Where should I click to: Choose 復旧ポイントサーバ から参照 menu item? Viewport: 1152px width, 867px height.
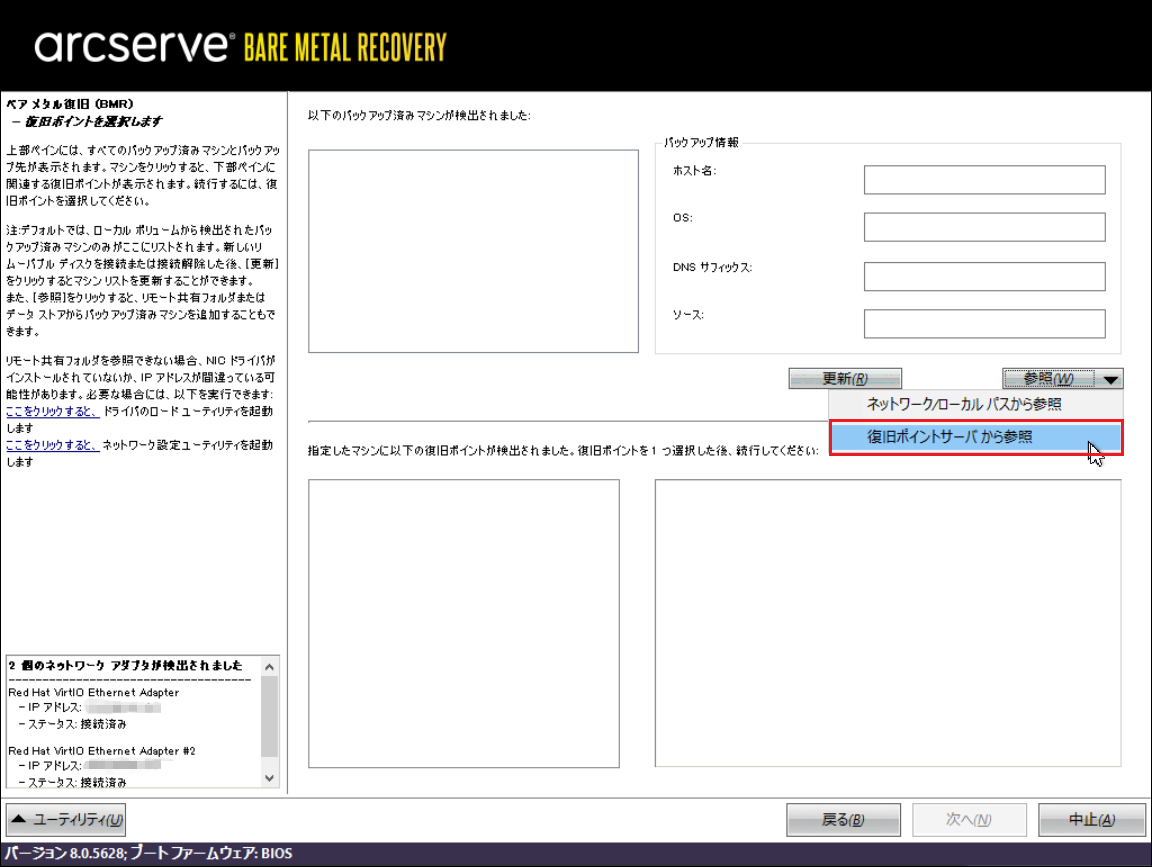[950, 437]
